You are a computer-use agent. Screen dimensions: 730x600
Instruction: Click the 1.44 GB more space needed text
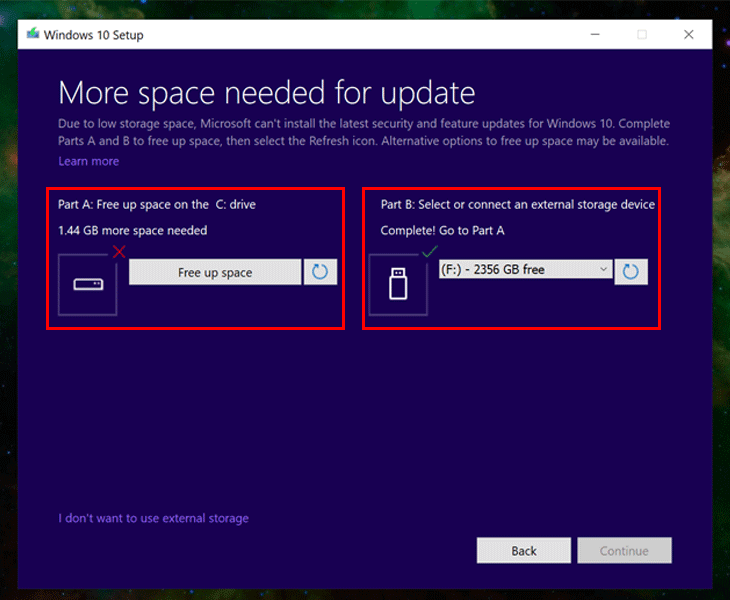tap(133, 230)
